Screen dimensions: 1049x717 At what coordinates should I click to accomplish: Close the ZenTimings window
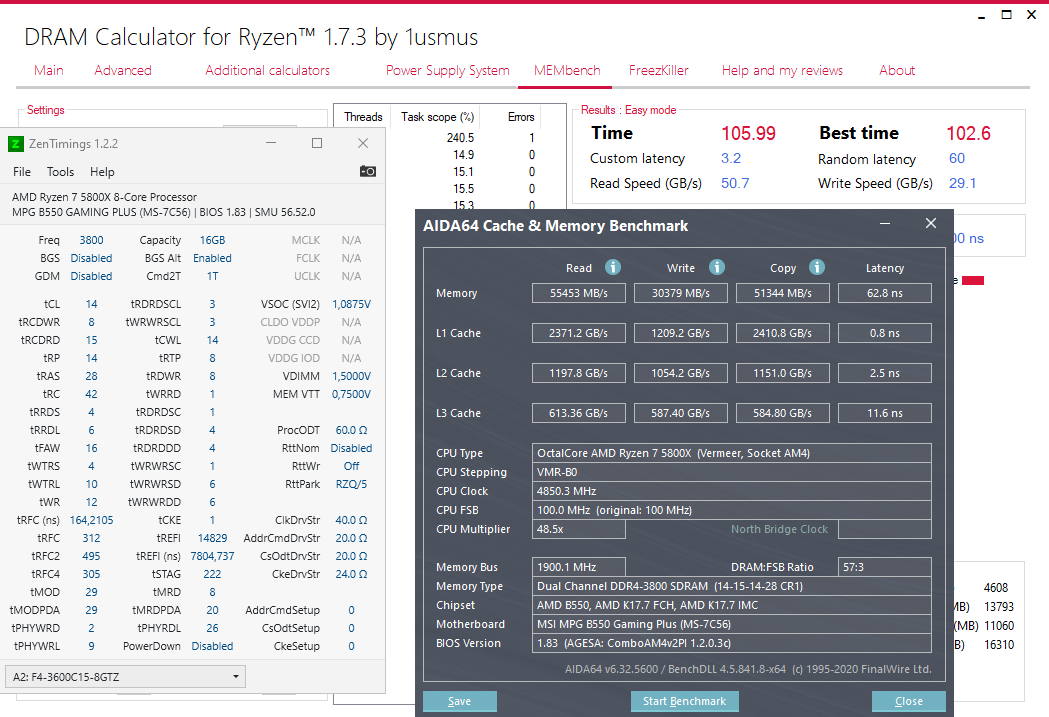tap(363, 143)
